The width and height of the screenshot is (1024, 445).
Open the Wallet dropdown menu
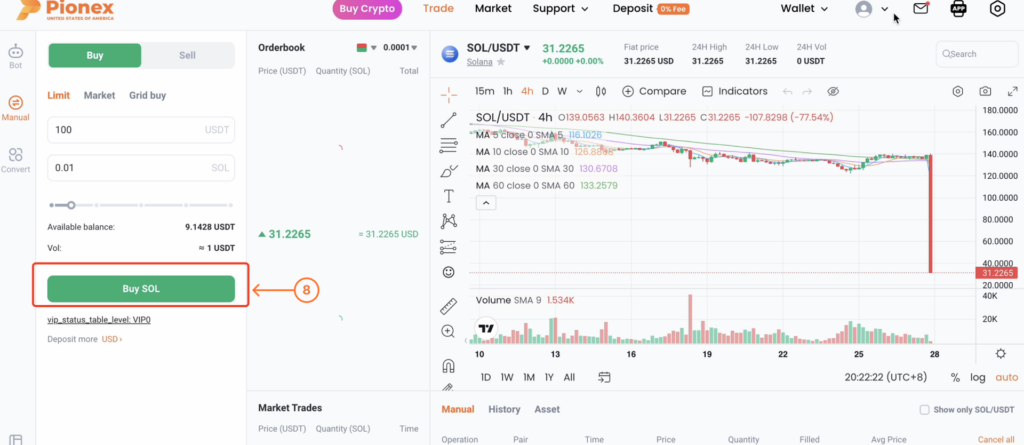[805, 8]
